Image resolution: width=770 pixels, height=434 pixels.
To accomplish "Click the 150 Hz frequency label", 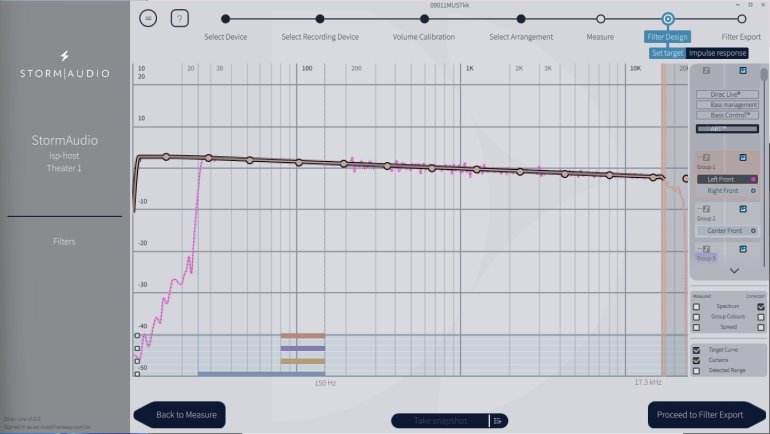I will [325, 383].
